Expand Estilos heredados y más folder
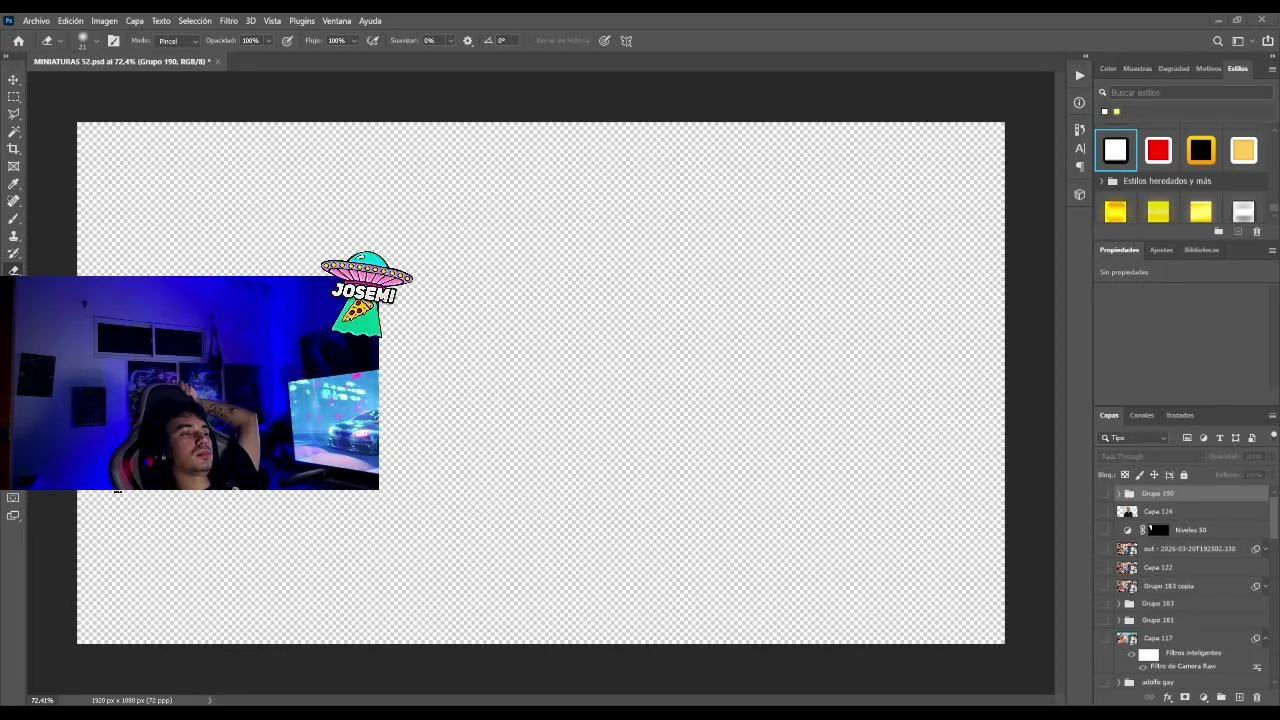This screenshot has width=1280, height=720. (1102, 181)
